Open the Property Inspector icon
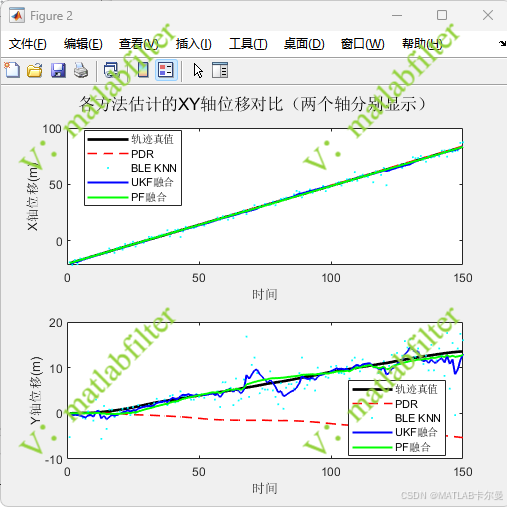 click(220, 70)
